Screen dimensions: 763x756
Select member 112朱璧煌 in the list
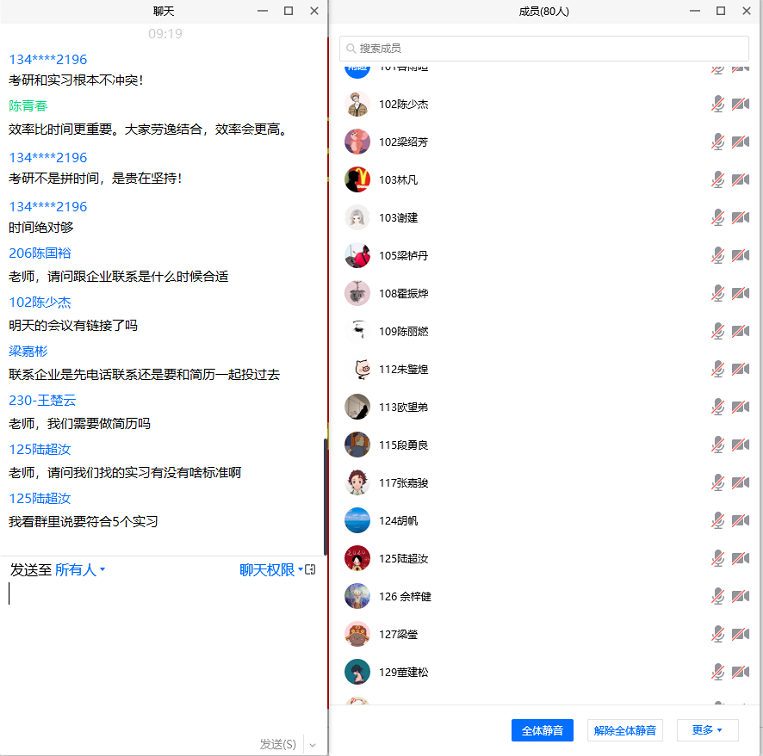[403, 370]
